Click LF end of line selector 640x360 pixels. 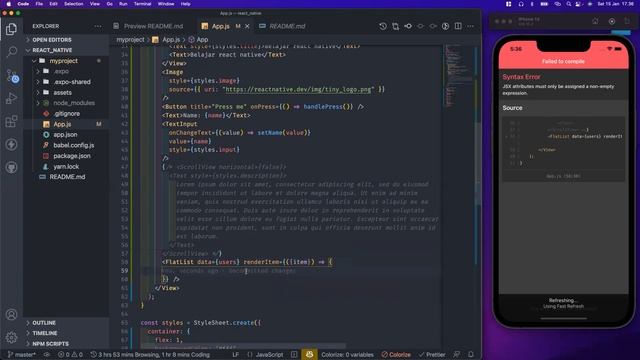236,355
